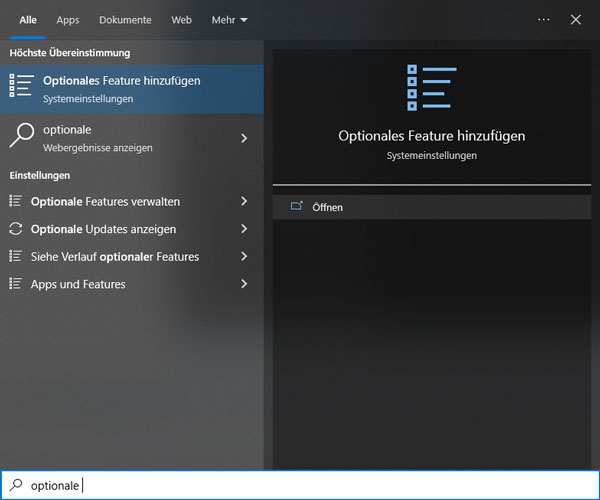Click the search magnifier icon in the search box
The height and width of the screenshot is (500, 600).
[15, 485]
